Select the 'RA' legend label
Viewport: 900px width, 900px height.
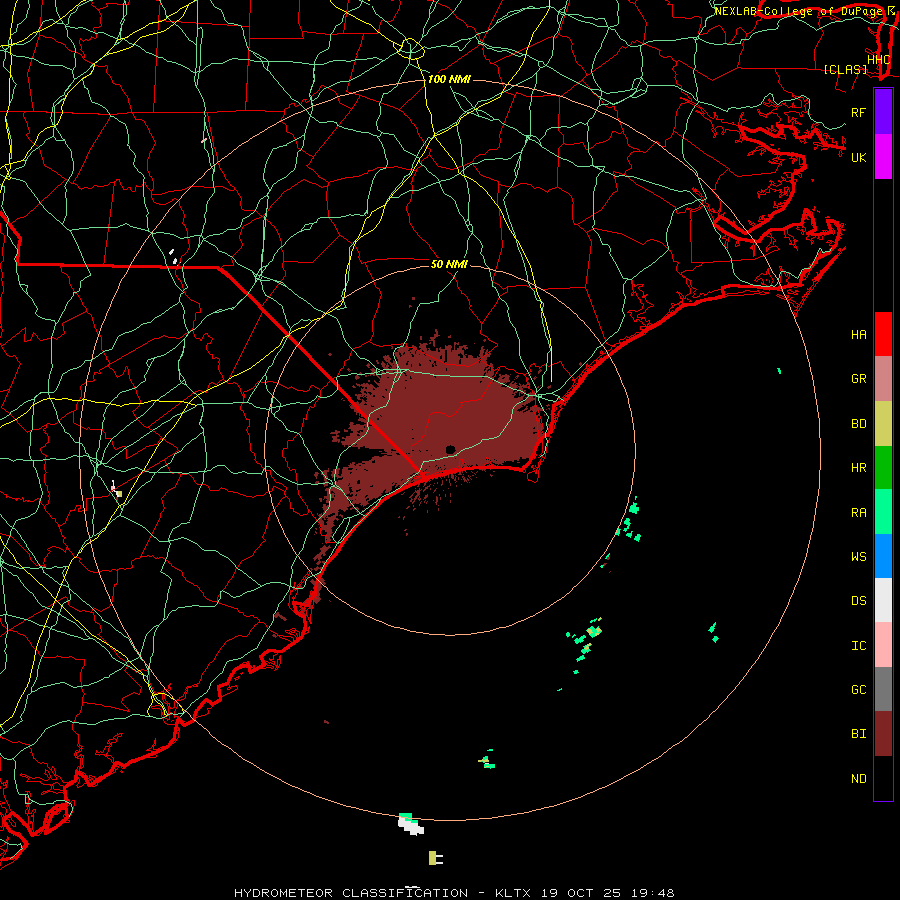[x=858, y=513]
